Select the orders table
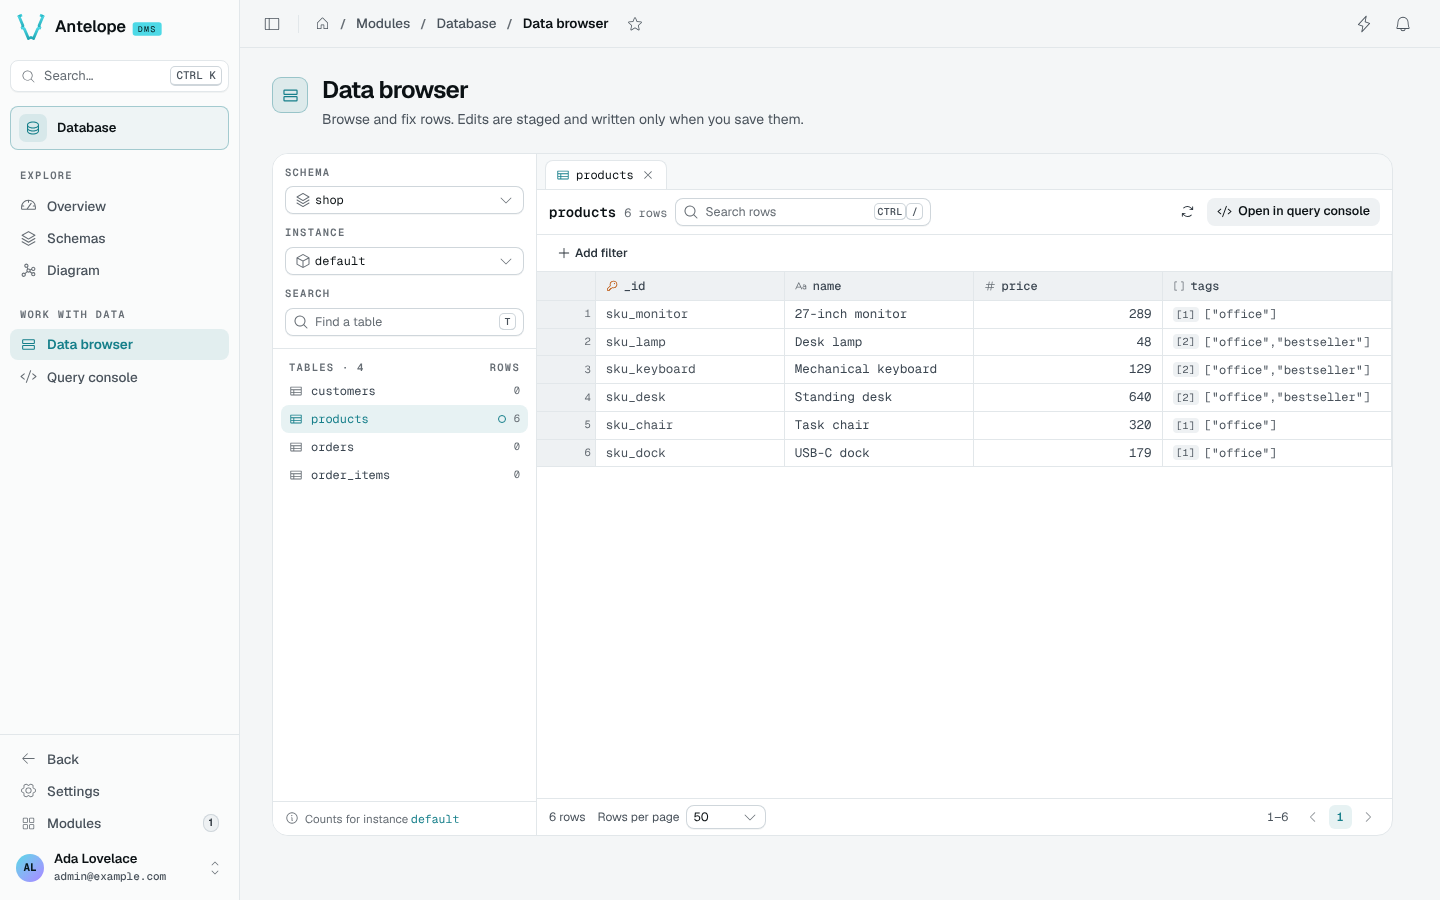 404,447
